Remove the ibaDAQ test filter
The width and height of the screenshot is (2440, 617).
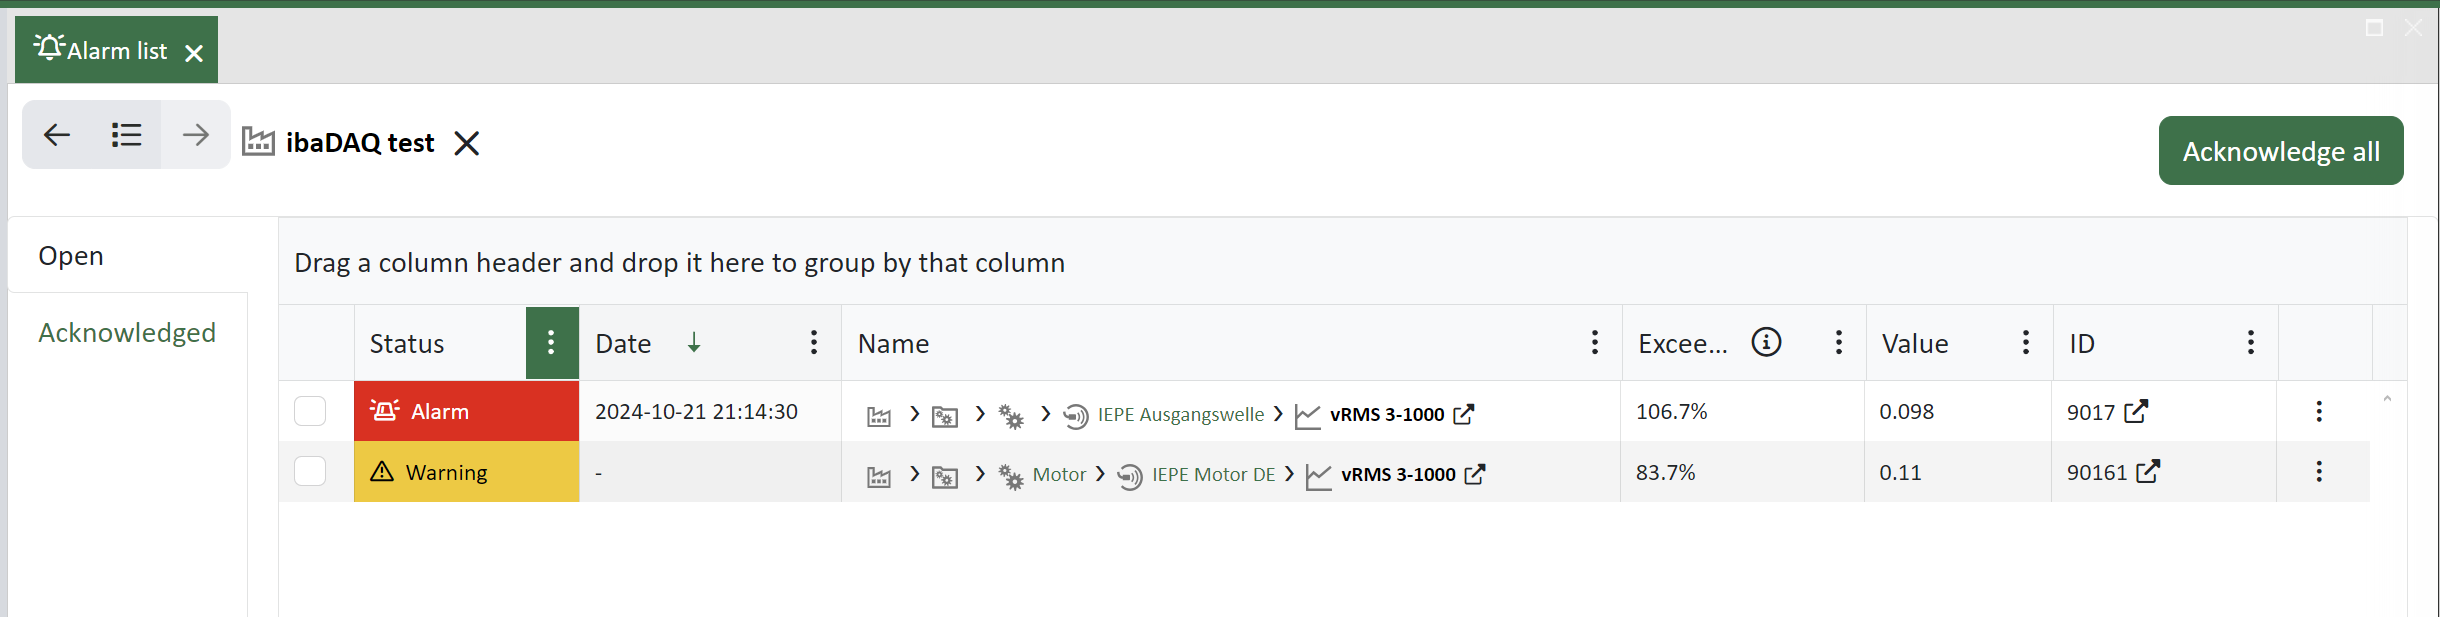coord(467,144)
